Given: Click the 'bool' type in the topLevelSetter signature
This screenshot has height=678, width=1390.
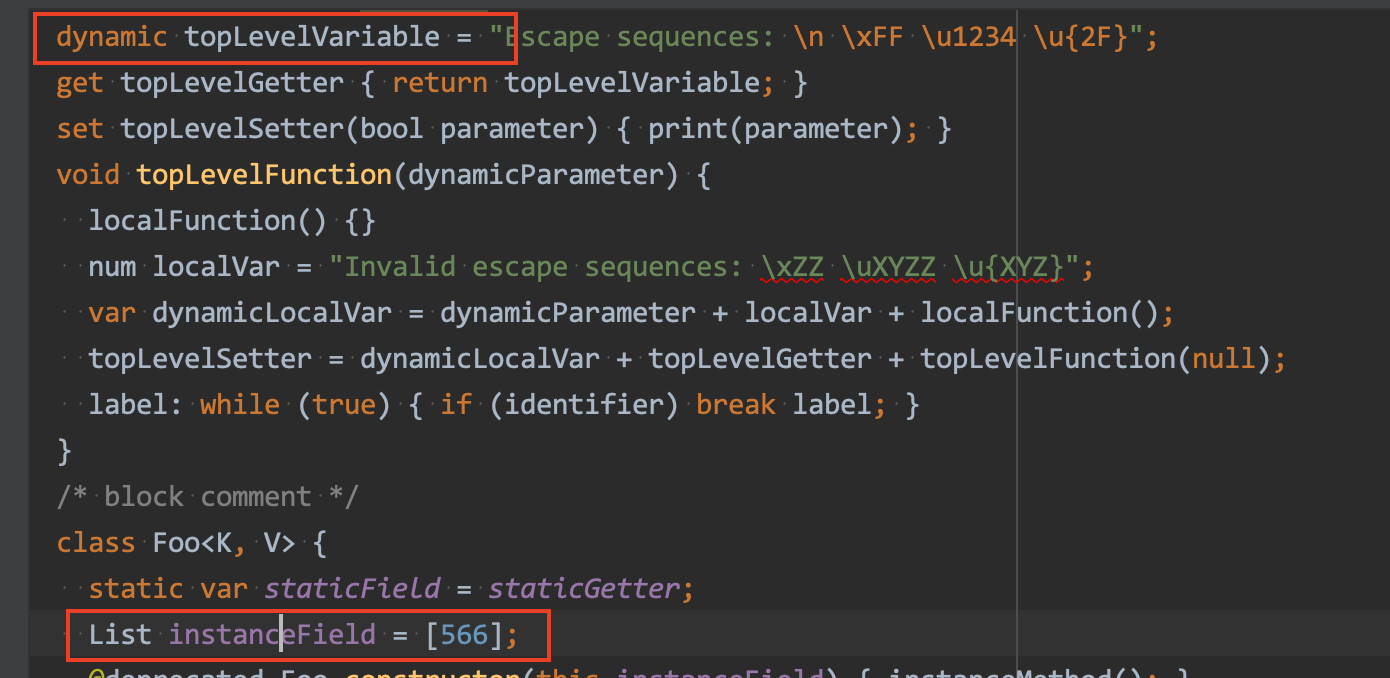Looking at the screenshot, I should tap(392, 129).
